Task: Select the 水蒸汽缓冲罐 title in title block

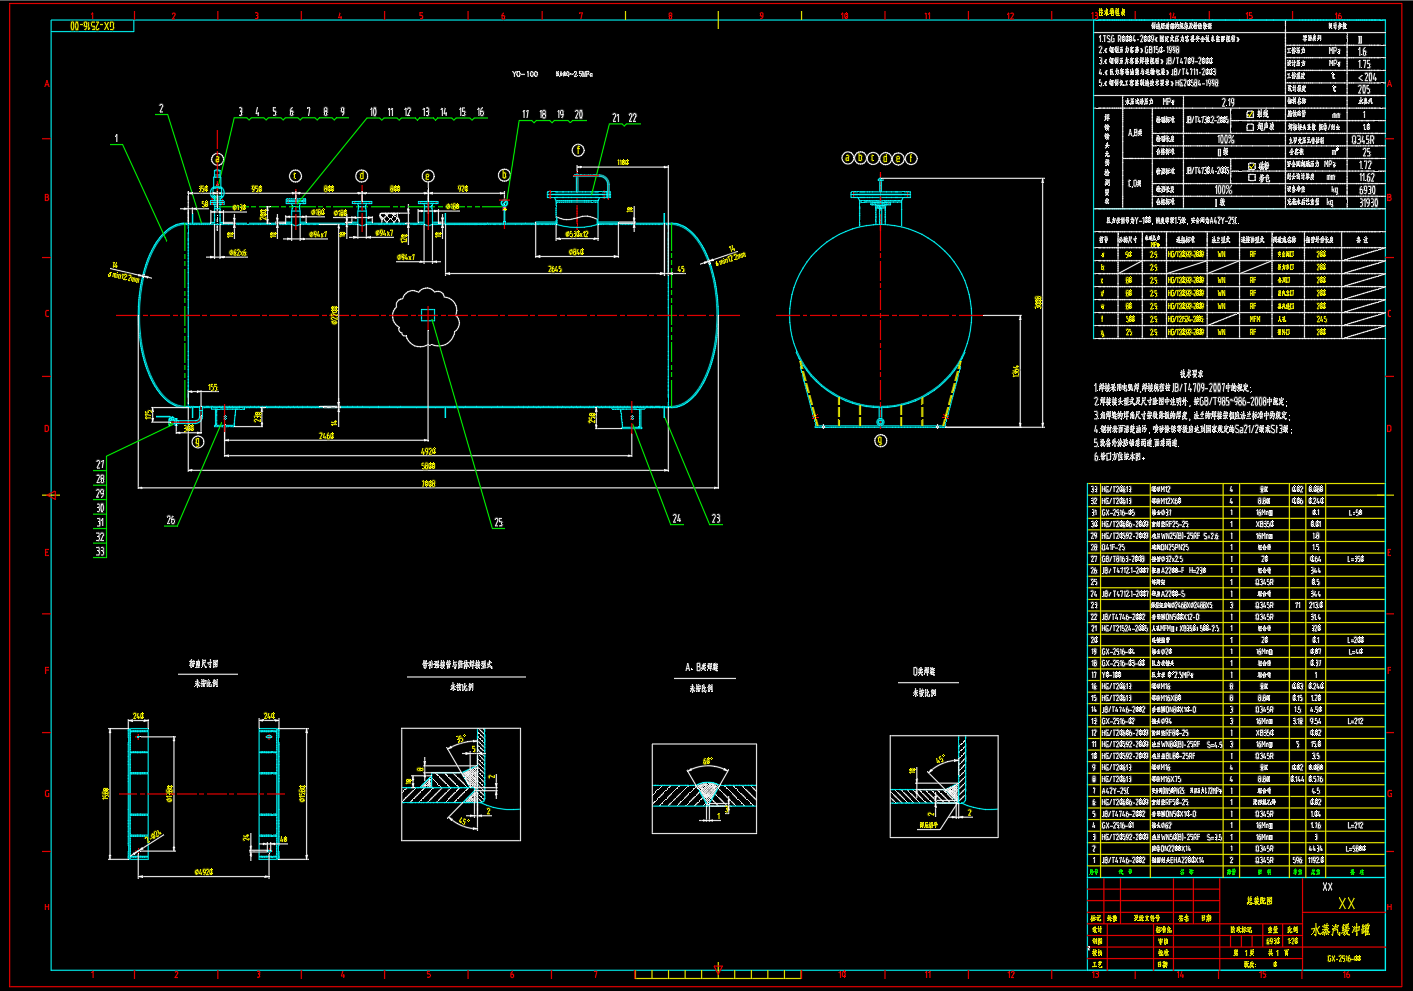Action: pos(1340,930)
